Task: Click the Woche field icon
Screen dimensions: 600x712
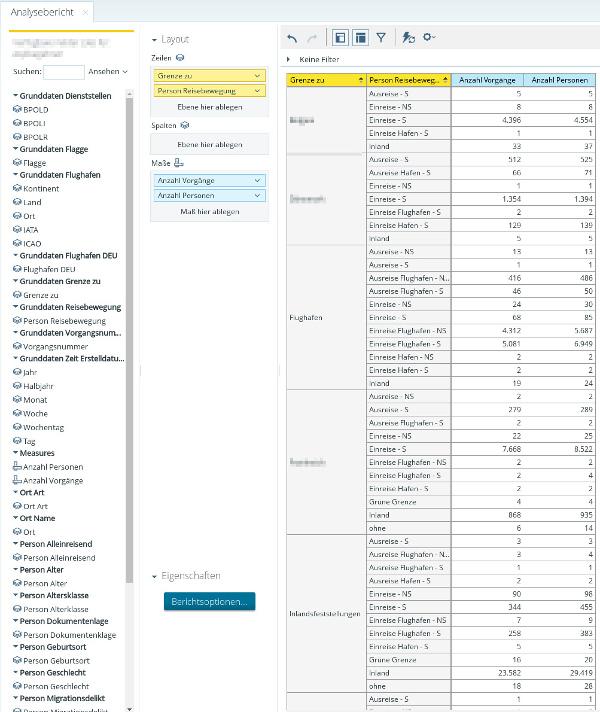Action: pos(17,413)
